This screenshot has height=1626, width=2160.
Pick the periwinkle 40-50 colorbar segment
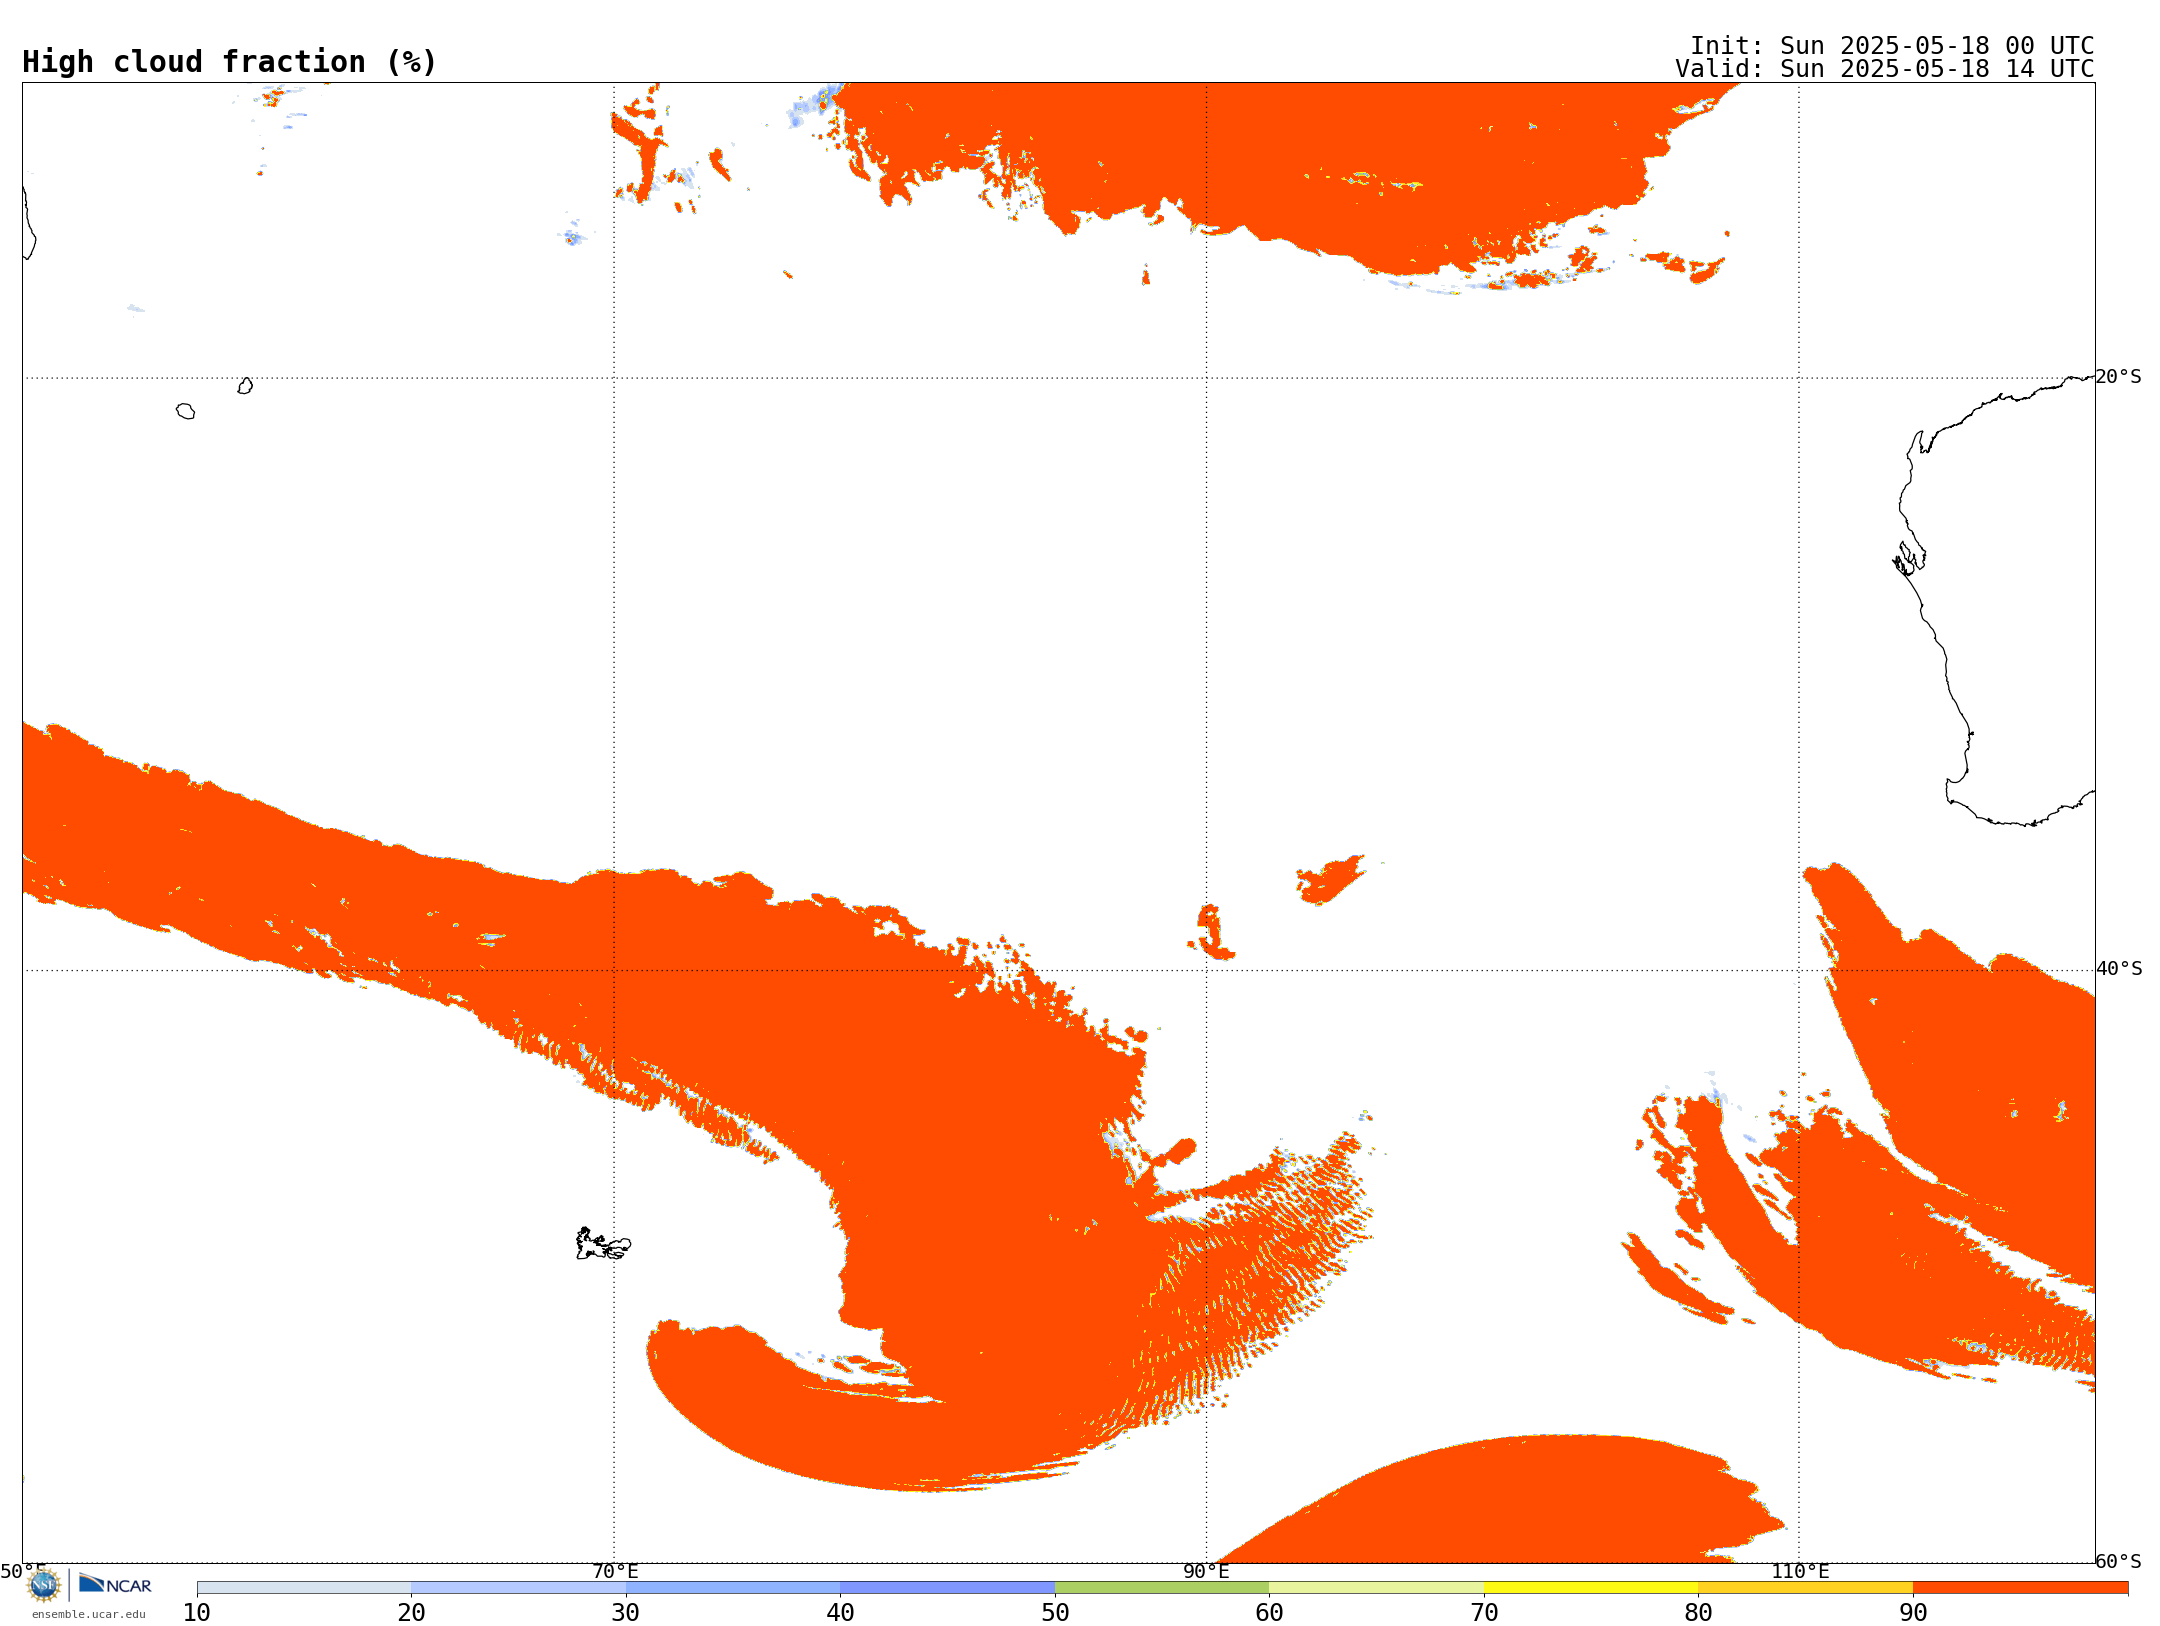[x=947, y=1588]
